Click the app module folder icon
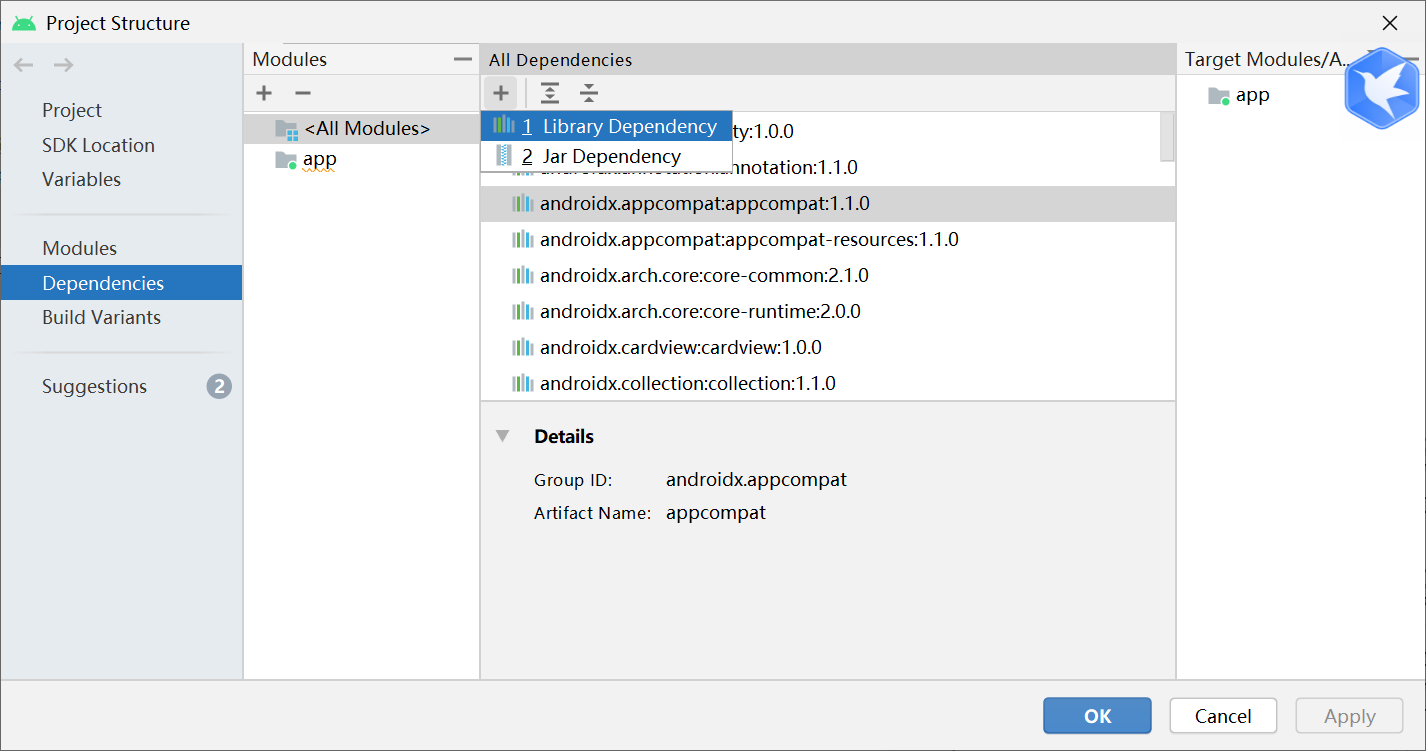 click(286, 160)
